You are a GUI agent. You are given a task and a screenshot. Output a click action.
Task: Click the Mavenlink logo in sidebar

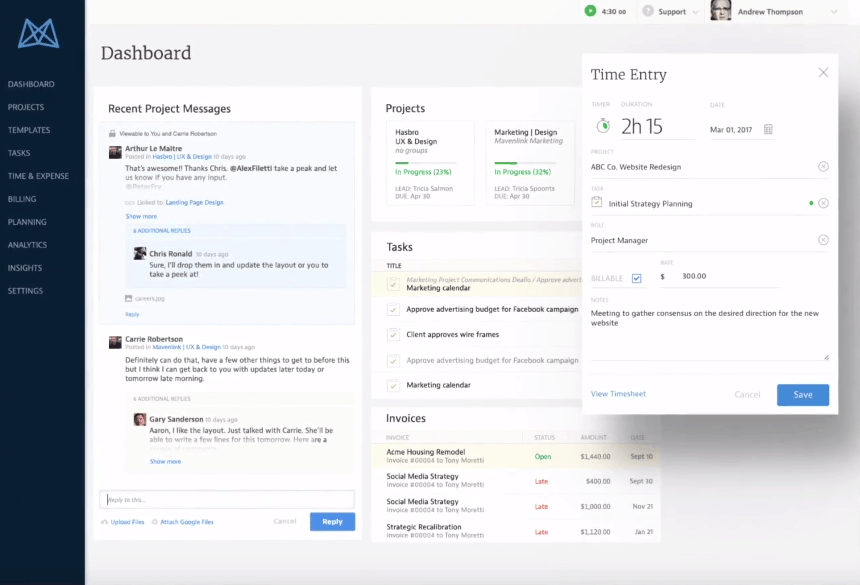point(38,33)
